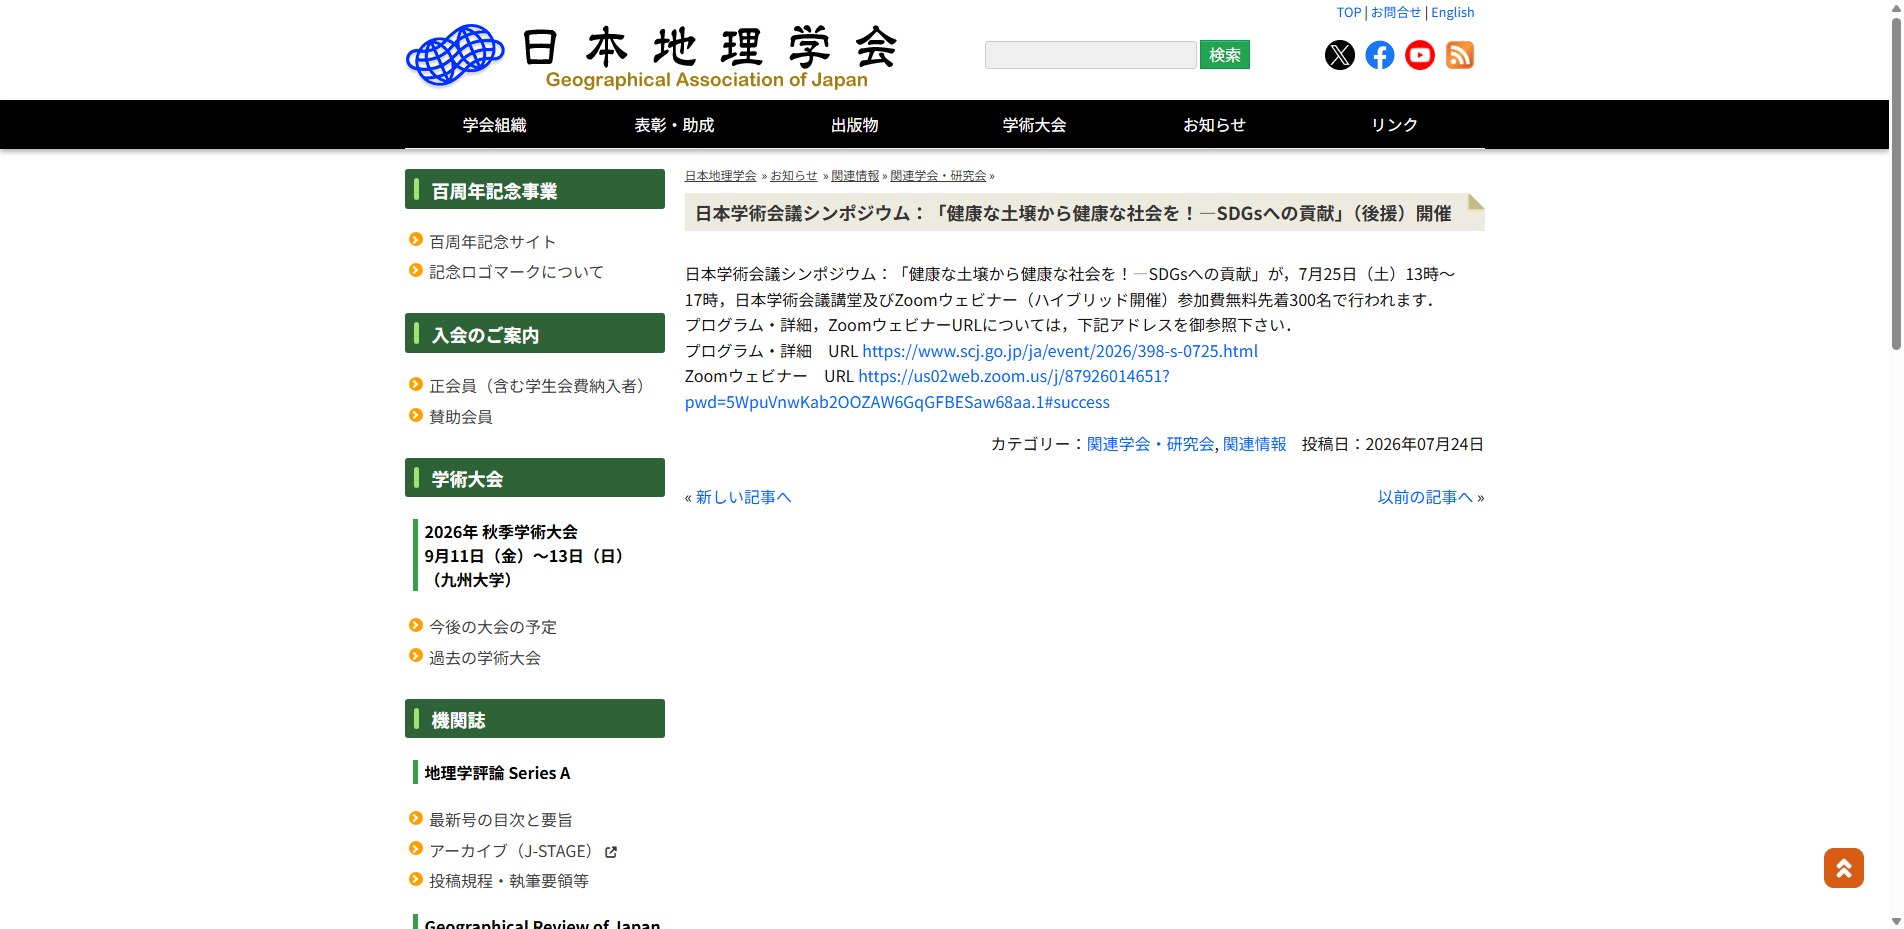This screenshot has width=1904, height=929.
Task: Open 賛助会員 sidebar link
Action: 460,417
